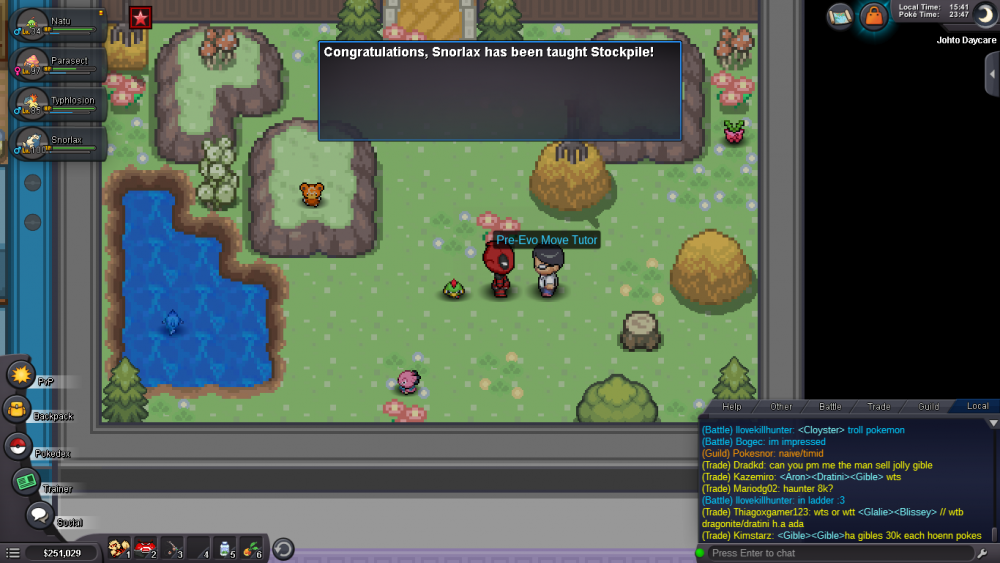Open the Trainer card icon
Viewport: 1000px width, 563px height.
pos(26,481)
